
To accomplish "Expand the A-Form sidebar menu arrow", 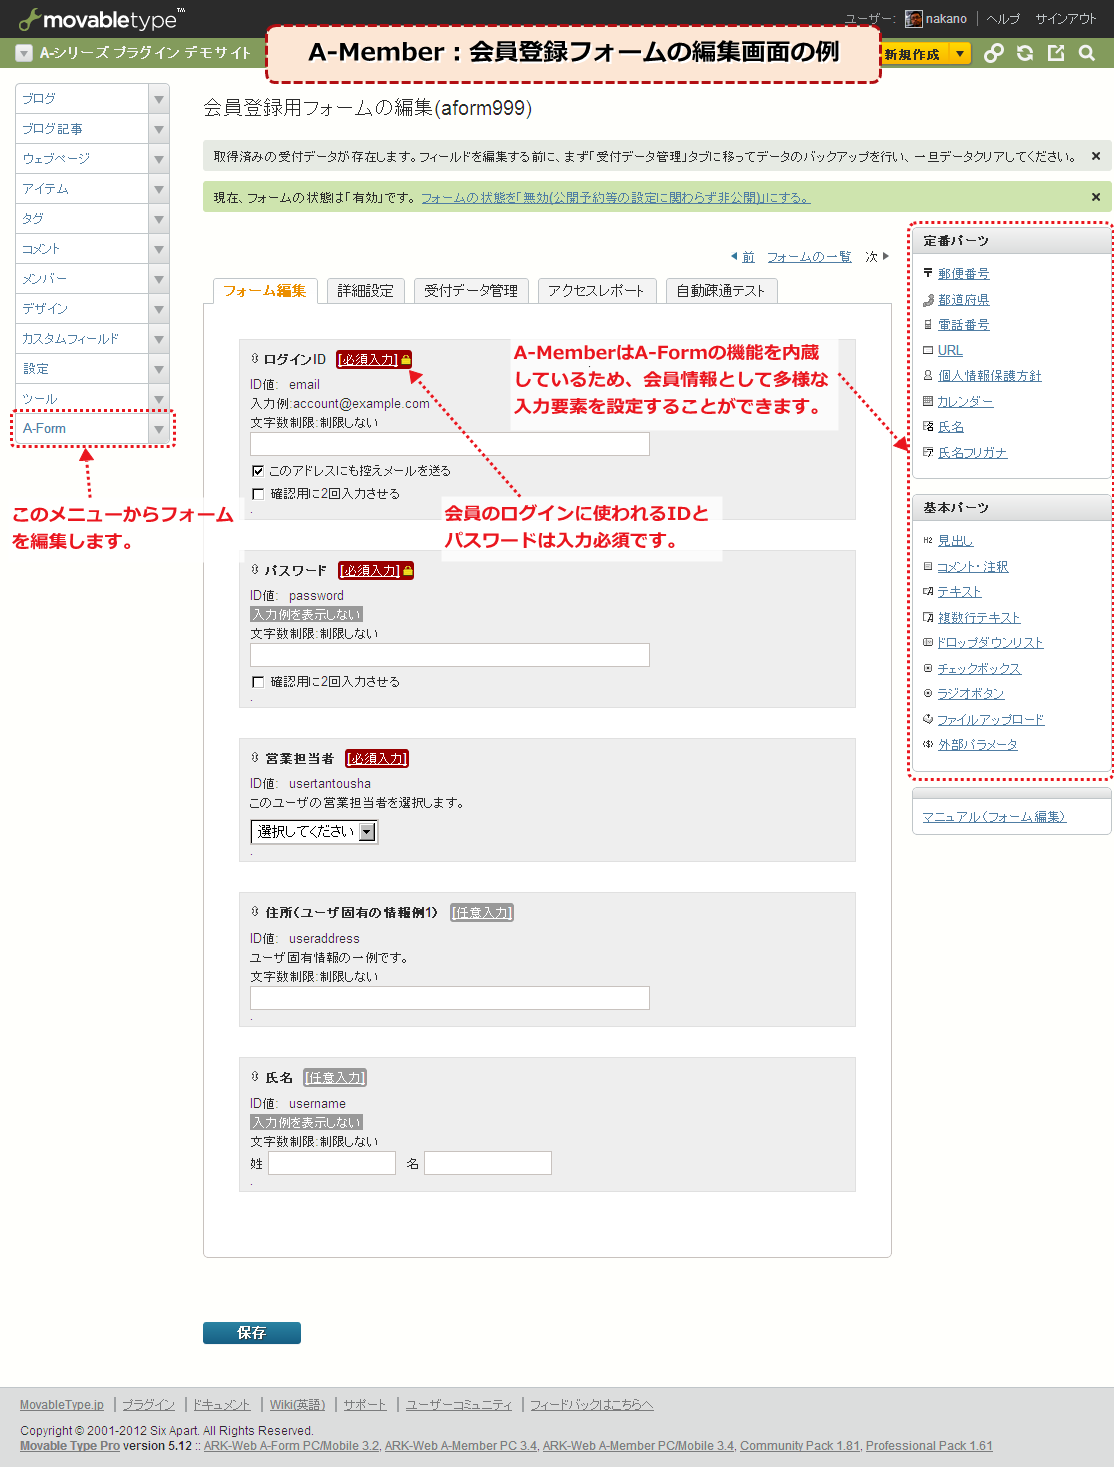I will click(x=158, y=429).
